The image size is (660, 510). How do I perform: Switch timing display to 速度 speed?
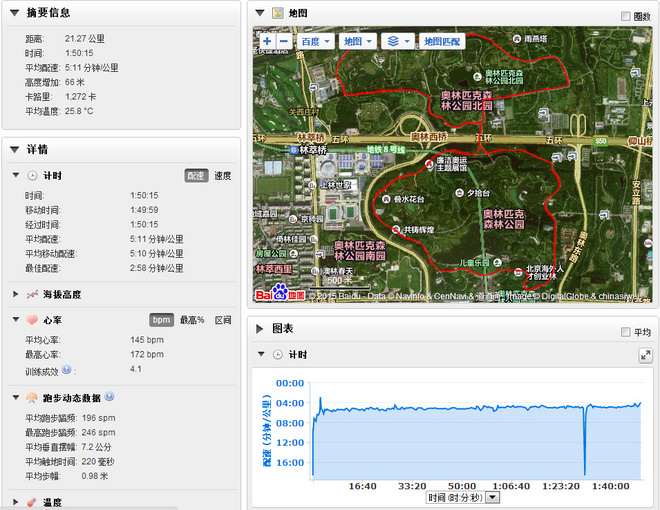click(224, 176)
